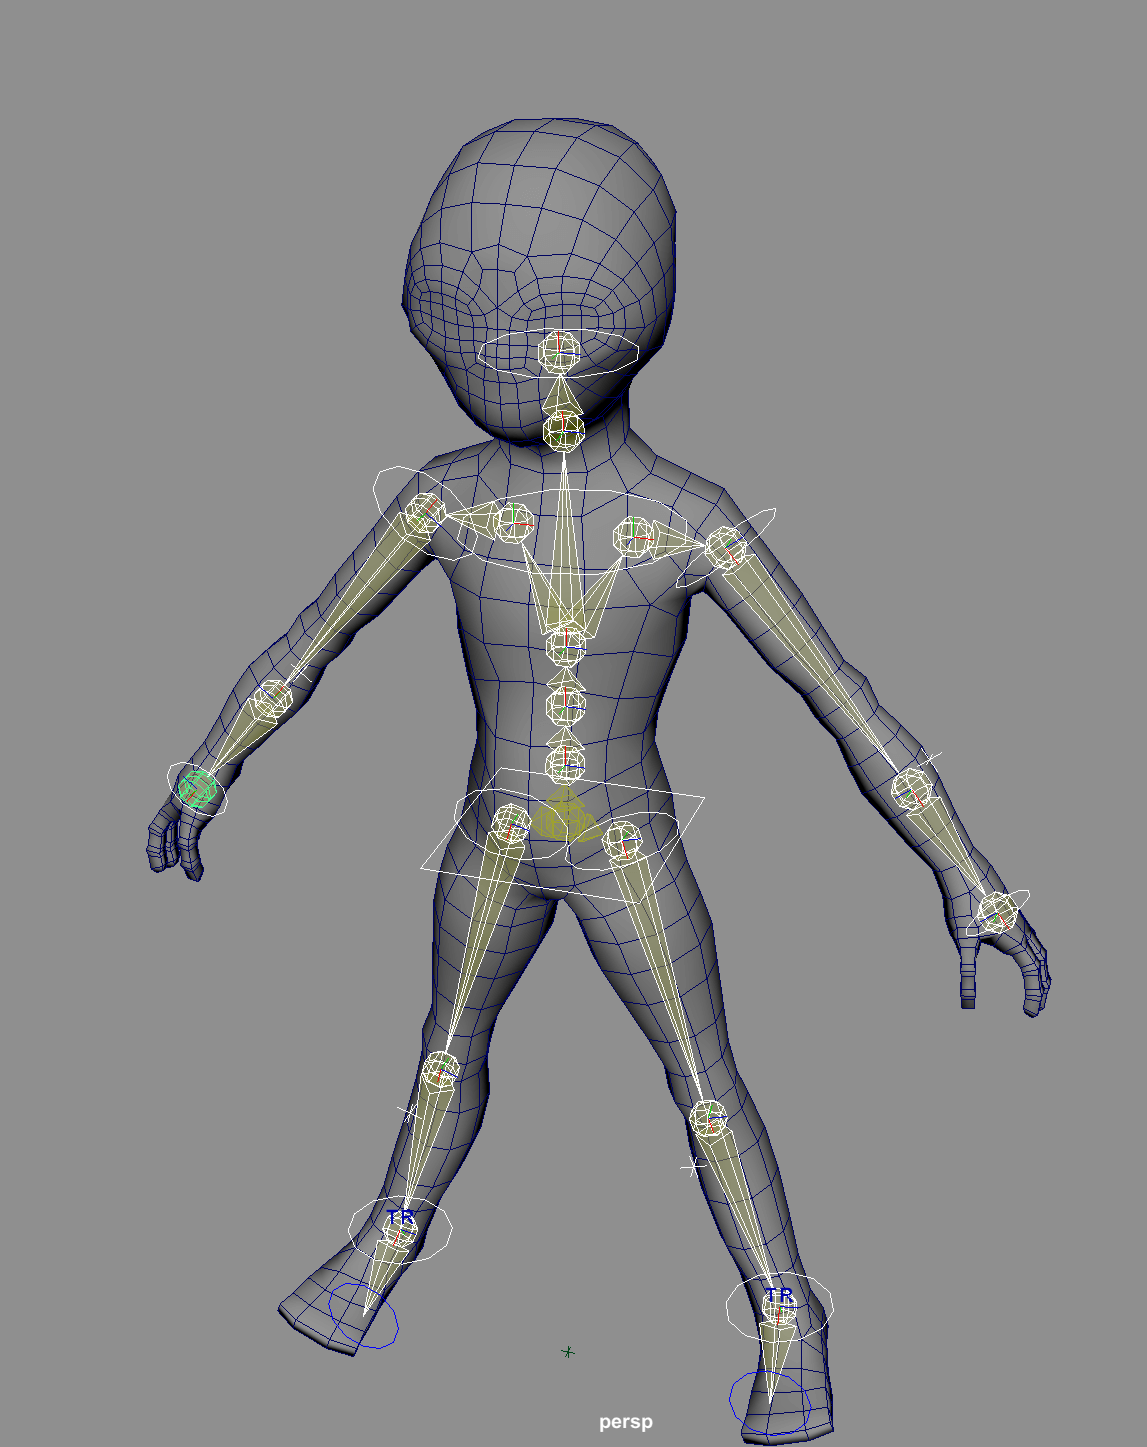The image size is (1147, 1447).
Task: Select the green highlighted wrist joint
Action: coord(198,788)
